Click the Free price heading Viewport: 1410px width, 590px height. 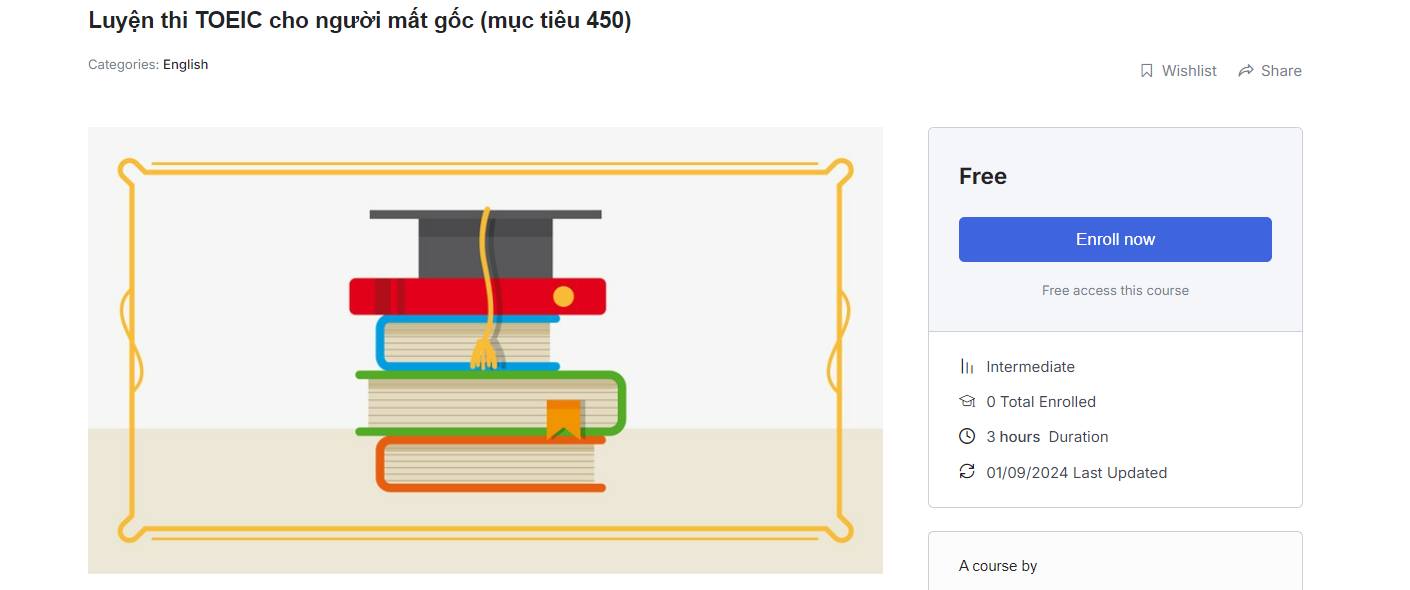[x=983, y=176]
